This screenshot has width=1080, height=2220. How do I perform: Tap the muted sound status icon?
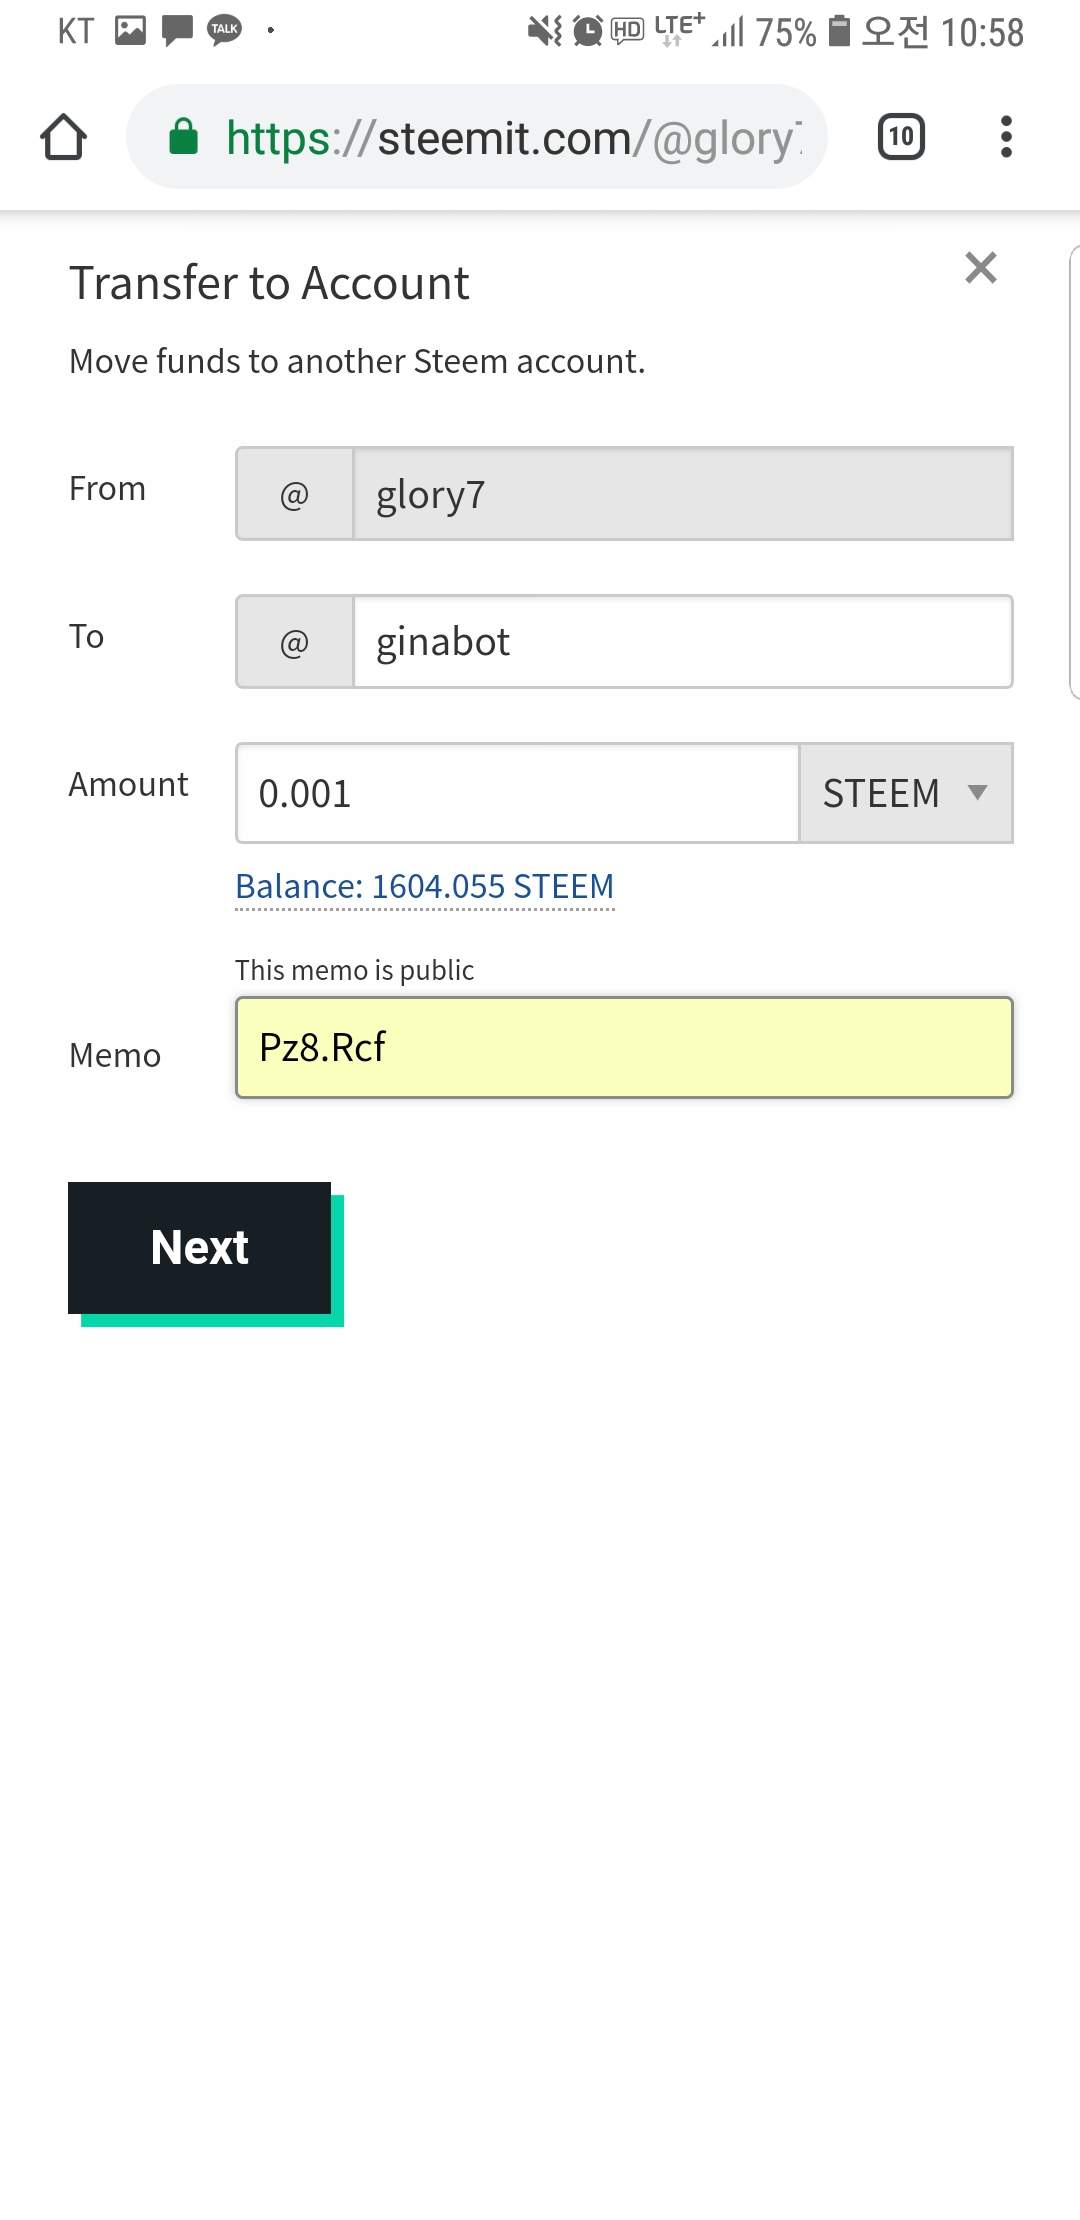point(545,31)
